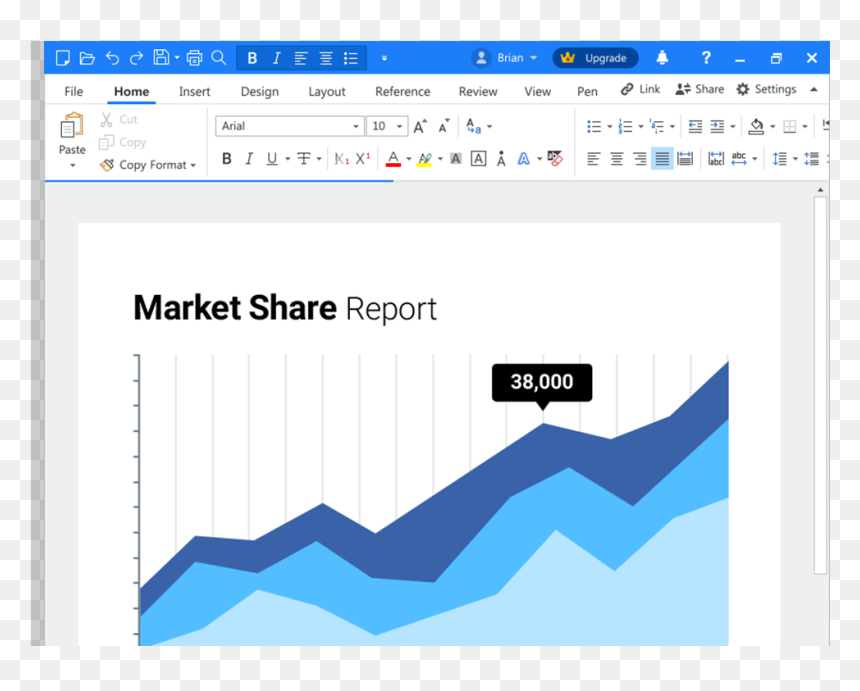Image resolution: width=860 pixels, height=691 pixels.
Task: Switch to the Review tab
Action: tap(478, 92)
